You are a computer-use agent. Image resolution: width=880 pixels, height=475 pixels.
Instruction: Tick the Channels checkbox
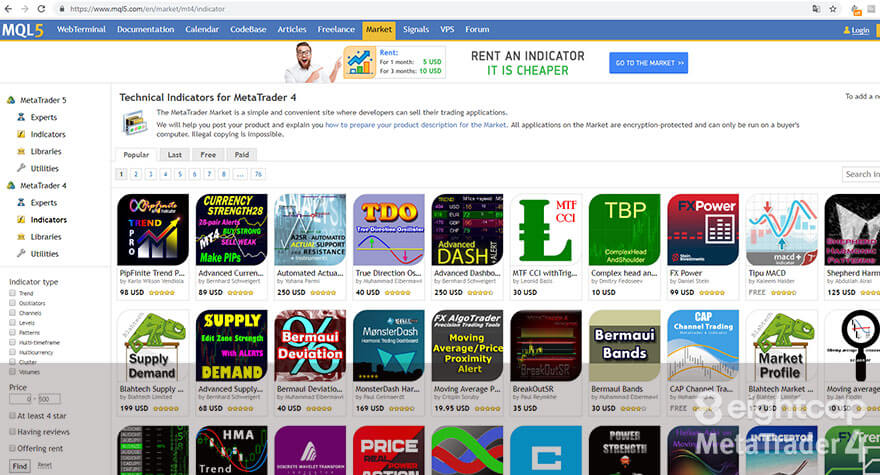12,313
